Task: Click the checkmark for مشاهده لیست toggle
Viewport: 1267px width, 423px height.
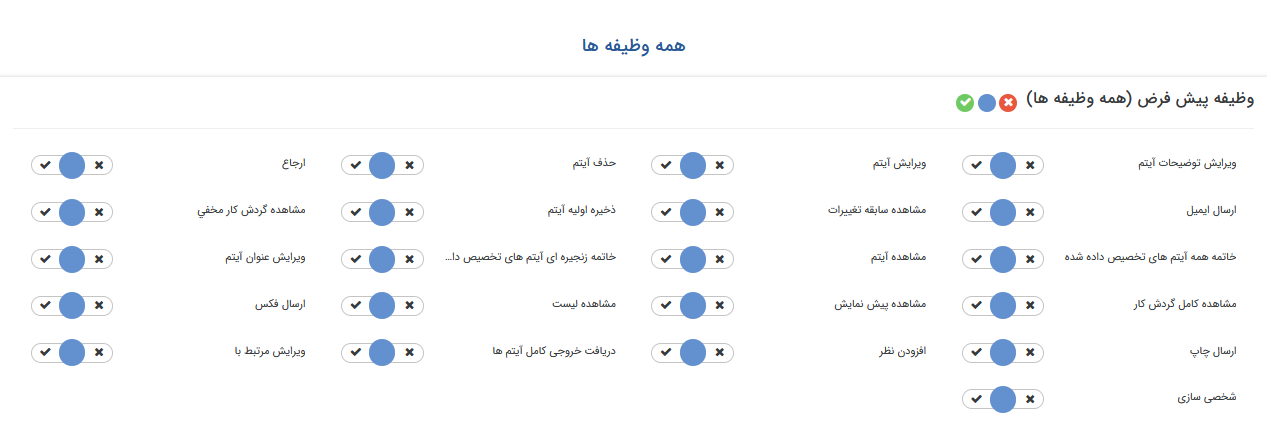Action: tap(355, 306)
